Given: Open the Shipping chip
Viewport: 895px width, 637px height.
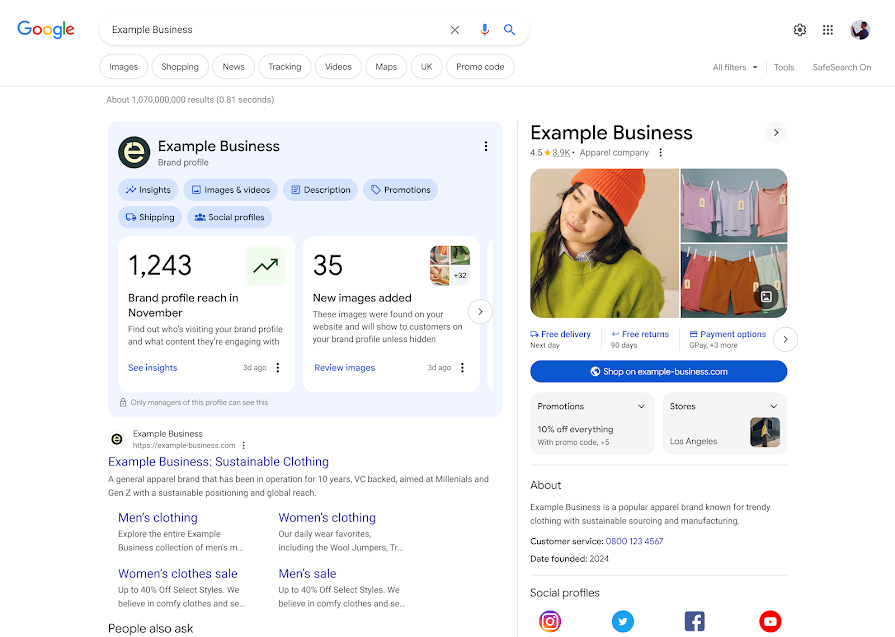Looking at the screenshot, I should click(150, 217).
